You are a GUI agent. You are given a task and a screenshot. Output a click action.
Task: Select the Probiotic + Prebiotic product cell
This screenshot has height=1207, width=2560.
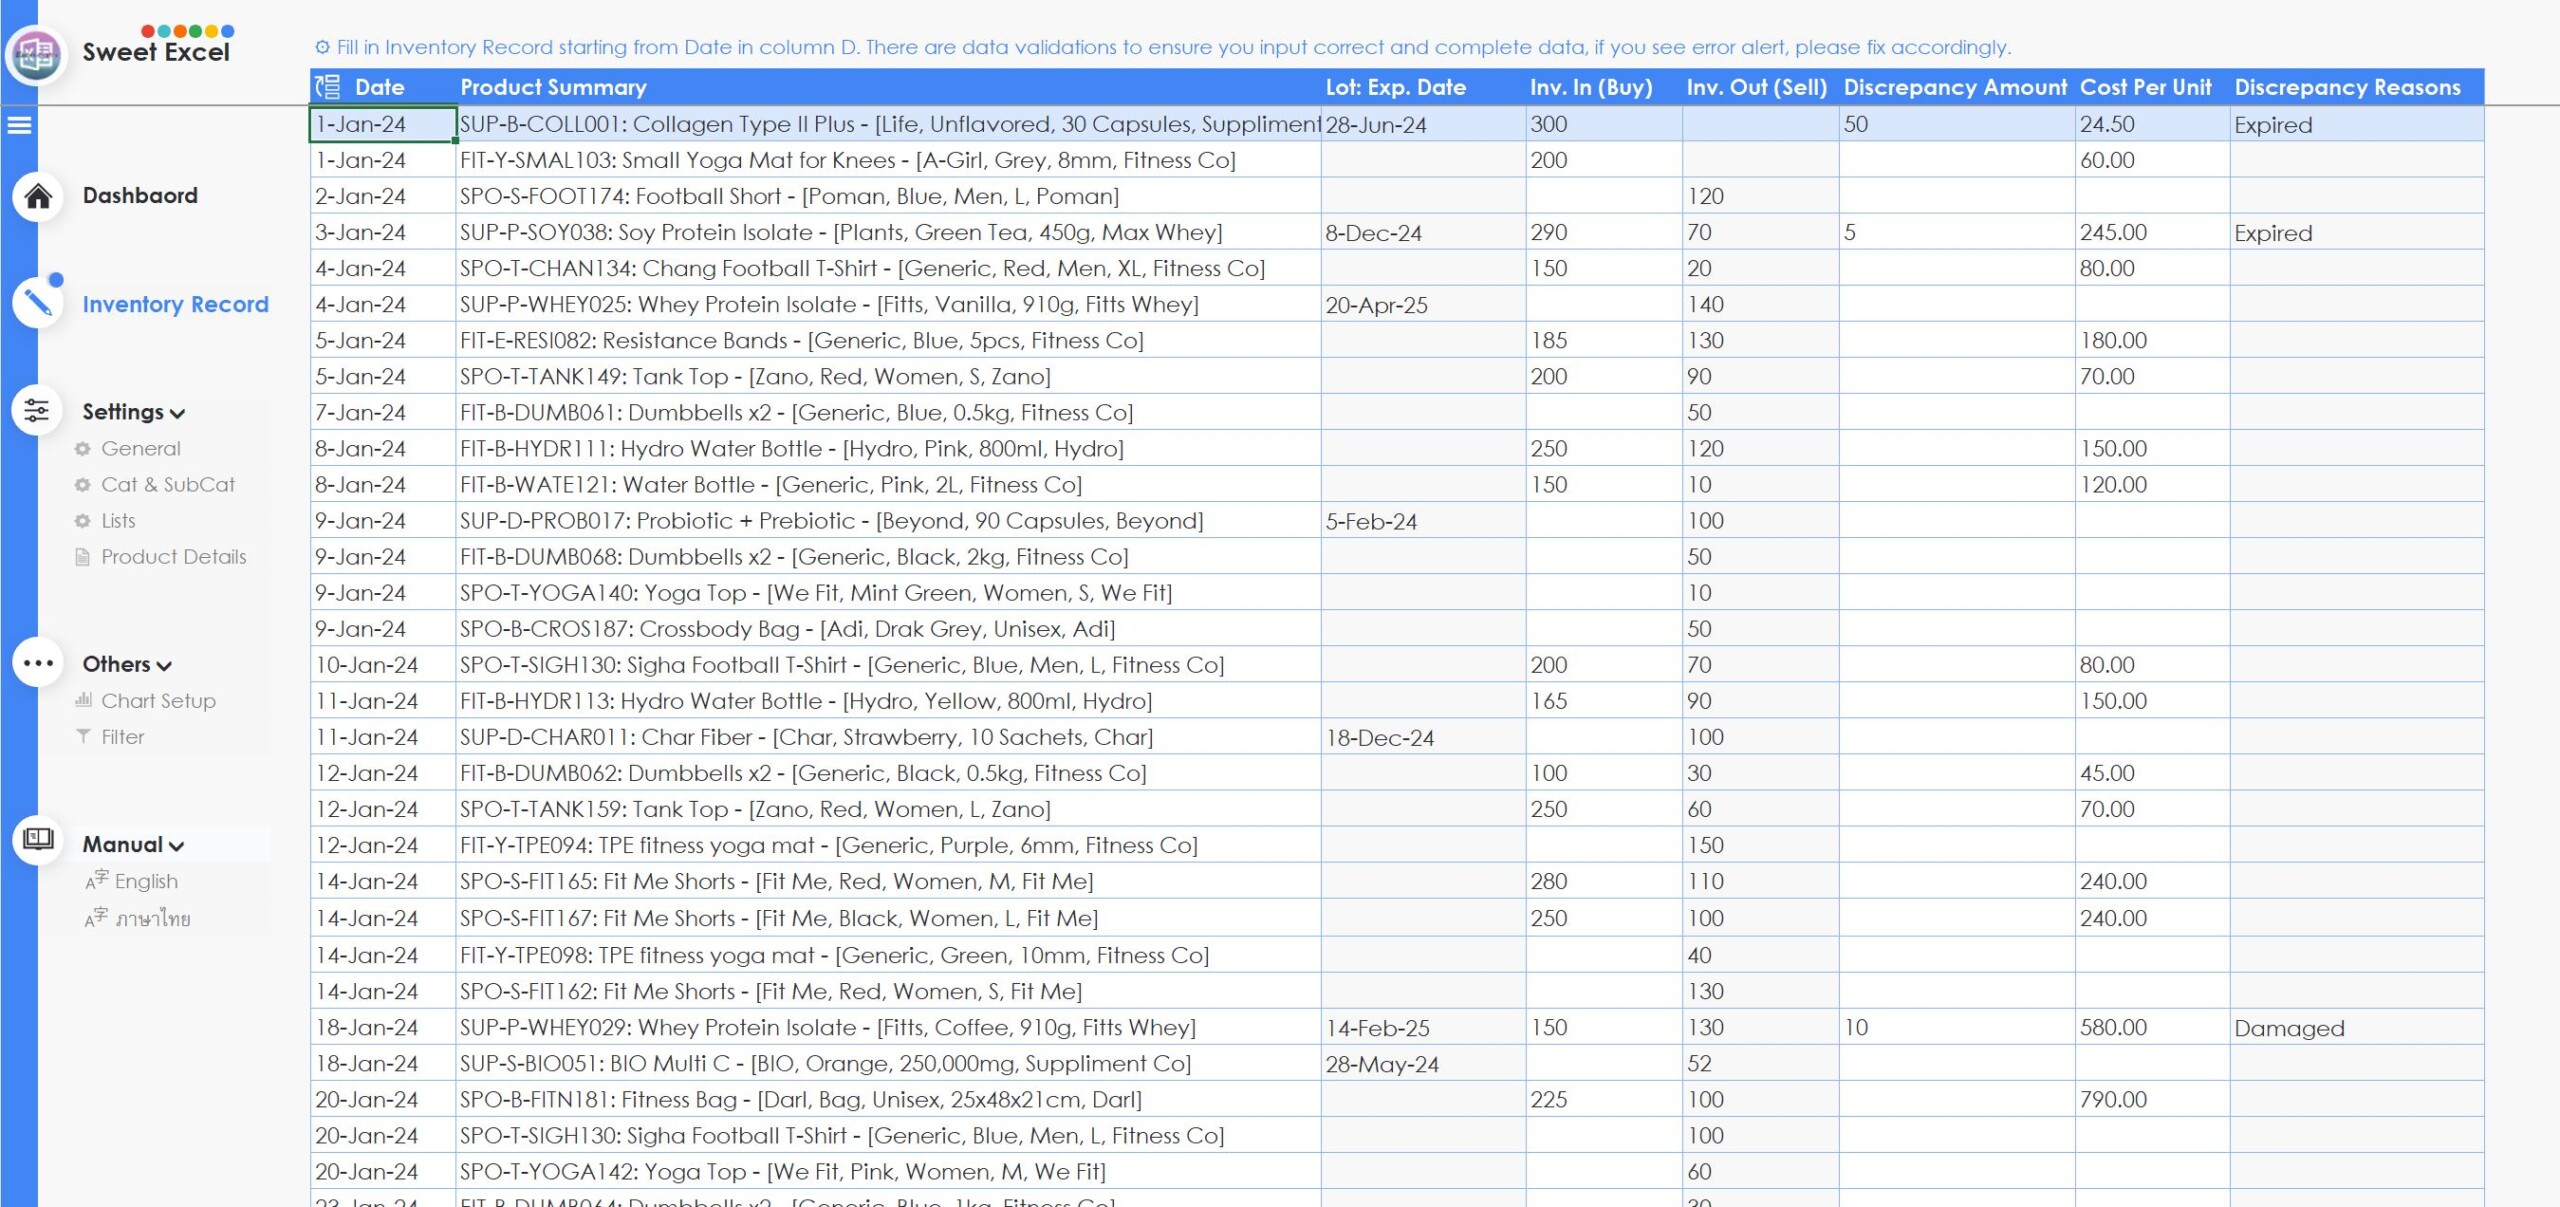(889, 521)
